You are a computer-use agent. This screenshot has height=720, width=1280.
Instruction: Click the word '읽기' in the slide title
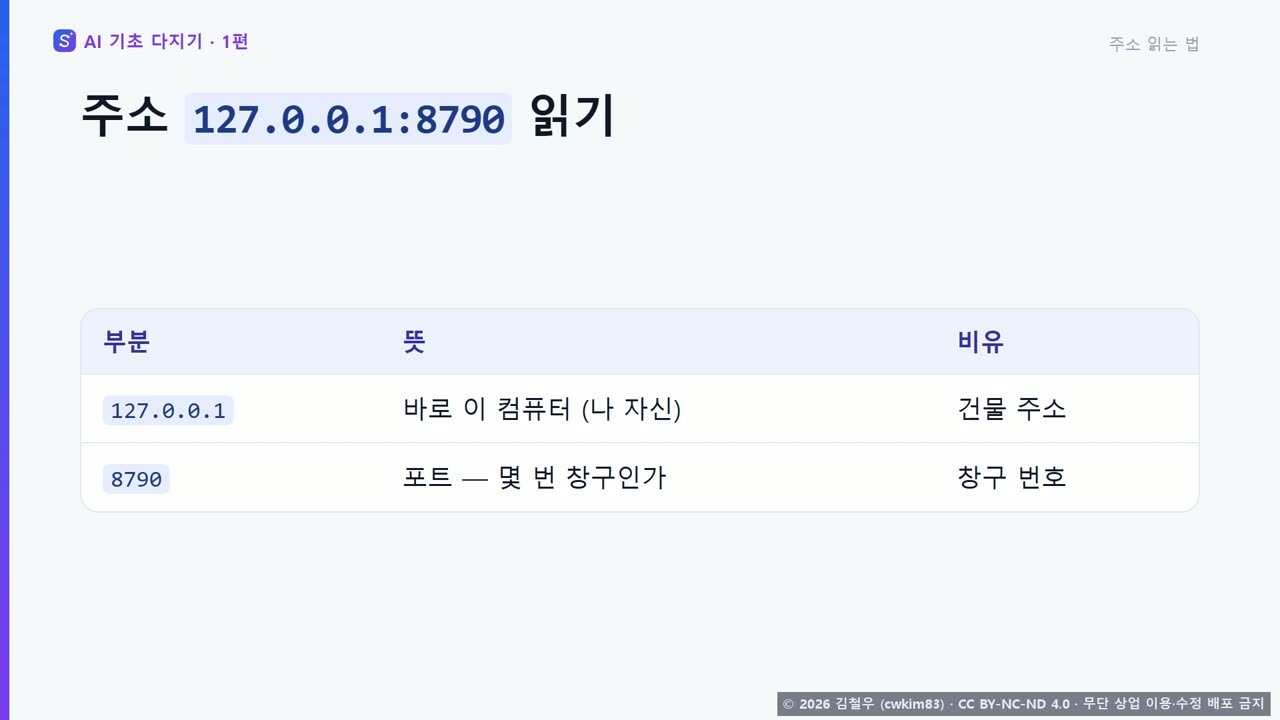tap(572, 116)
